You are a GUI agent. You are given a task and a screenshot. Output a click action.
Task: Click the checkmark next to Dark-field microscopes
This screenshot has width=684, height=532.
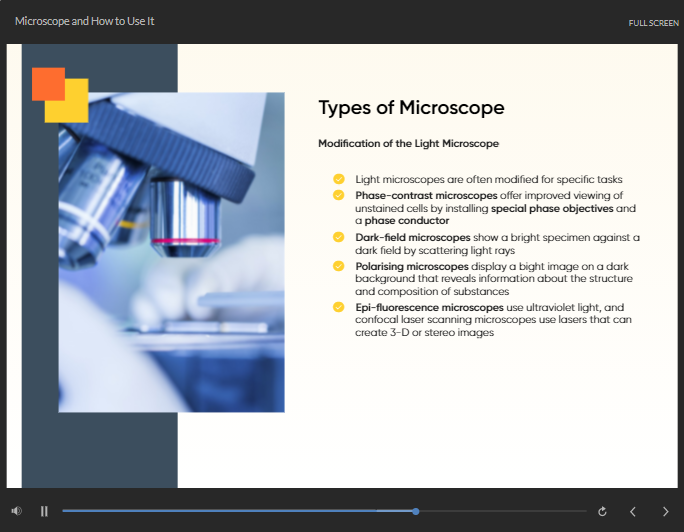(x=339, y=237)
